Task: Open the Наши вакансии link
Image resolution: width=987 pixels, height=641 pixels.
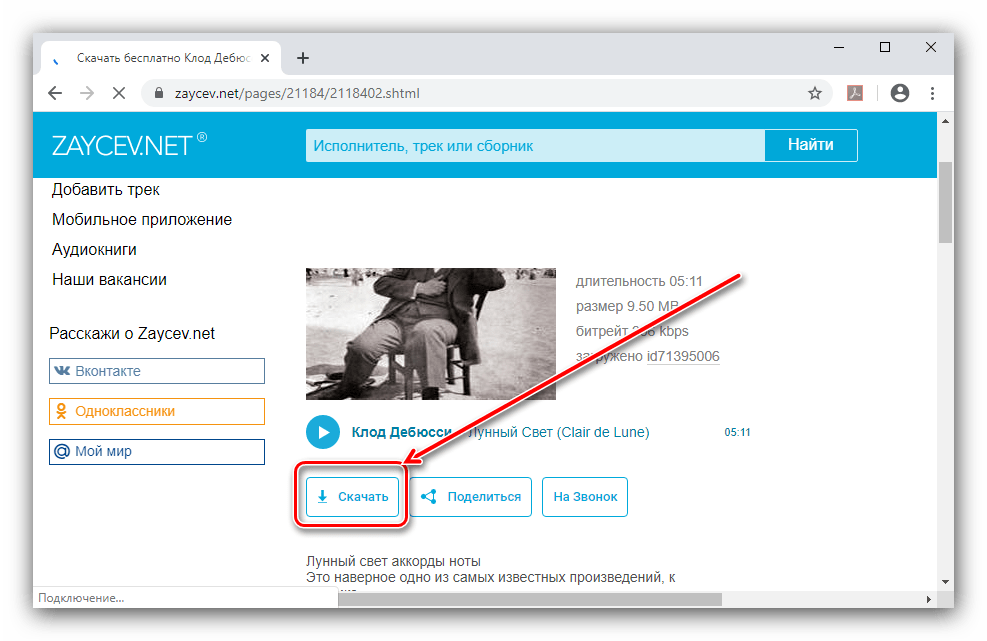Action: click(110, 280)
